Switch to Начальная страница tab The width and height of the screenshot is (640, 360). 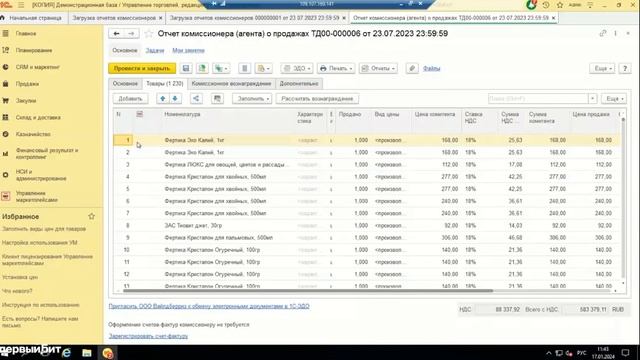tap(35, 18)
